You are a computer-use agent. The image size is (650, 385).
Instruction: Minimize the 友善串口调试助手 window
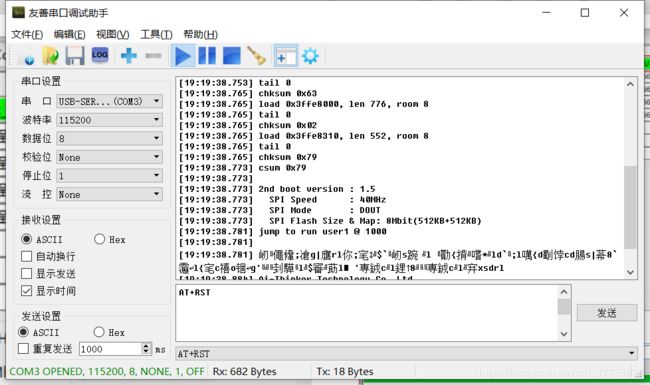tap(546, 13)
